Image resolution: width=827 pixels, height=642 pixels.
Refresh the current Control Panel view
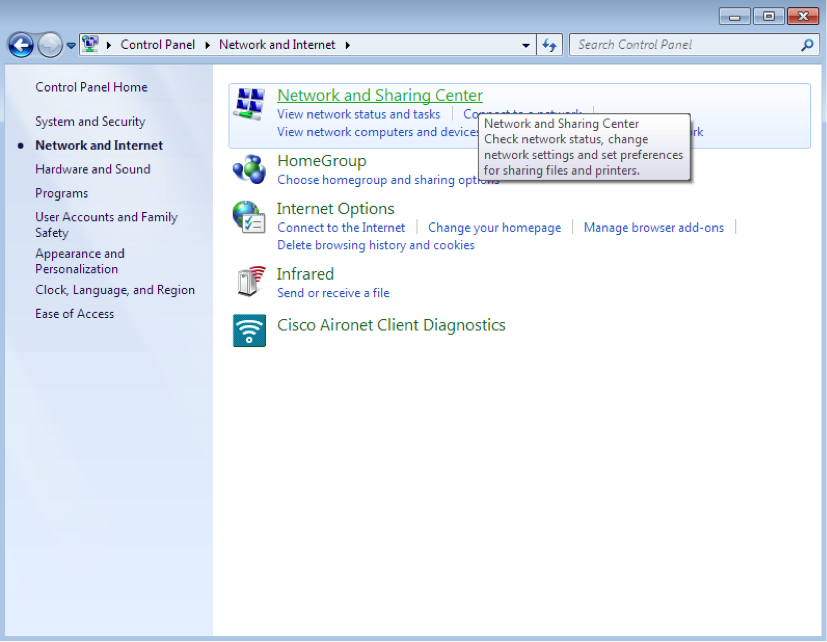click(x=549, y=44)
